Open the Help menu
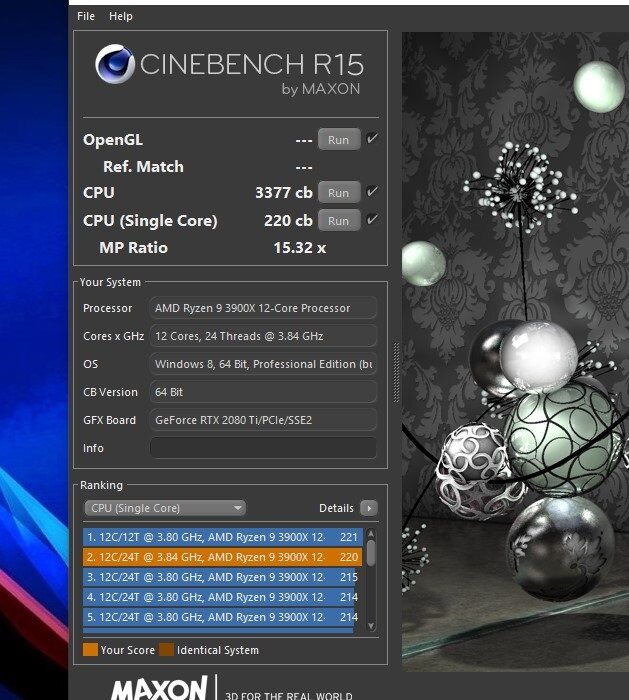The height and width of the screenshot is (700, 629). 121,16
